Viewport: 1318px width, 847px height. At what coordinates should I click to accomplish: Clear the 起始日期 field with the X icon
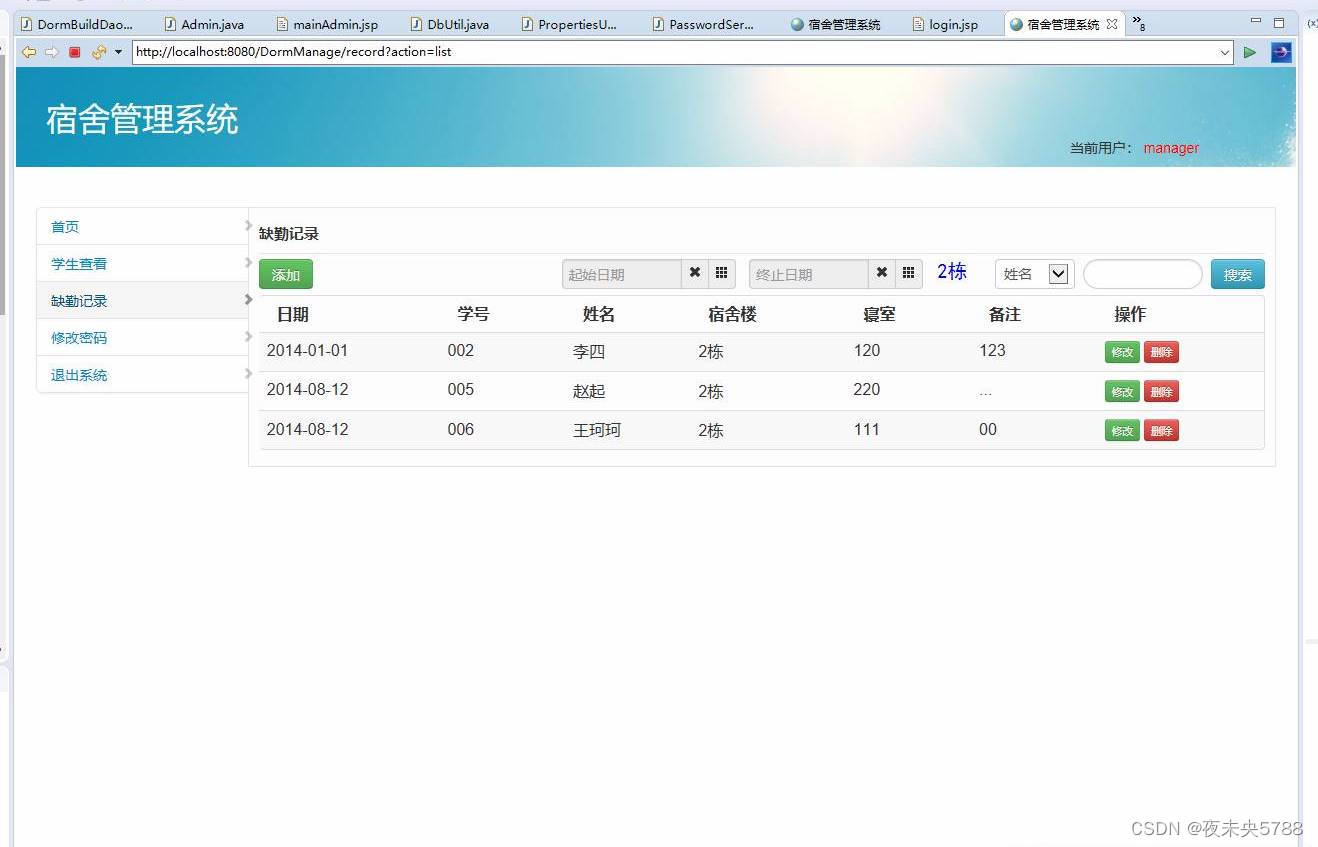click(695, 273)
